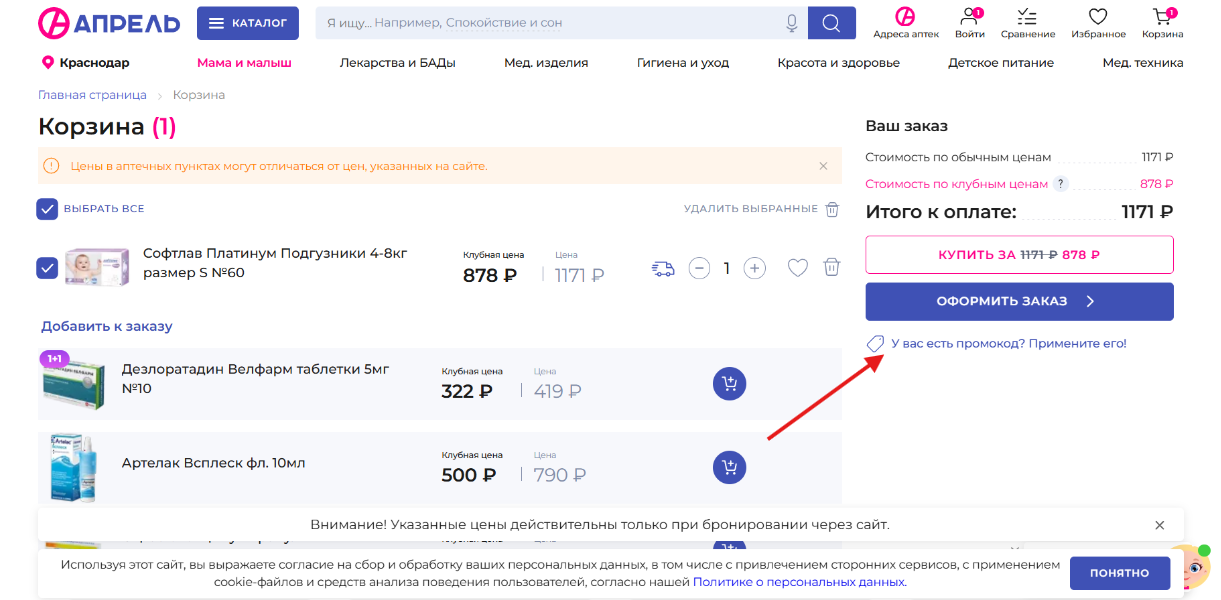Open Политике о персональных данных link
Screen dimensions: 1221x600
click(799, 581)
